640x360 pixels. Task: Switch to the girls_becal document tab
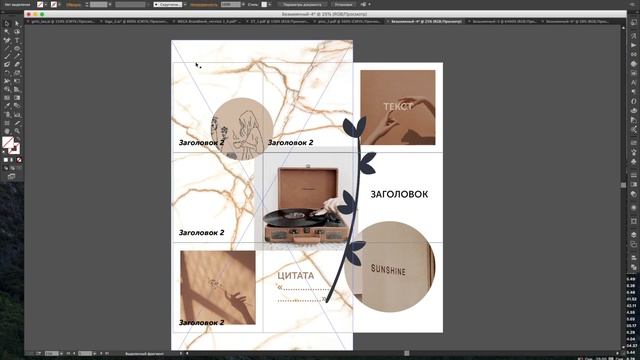point(63,21)
